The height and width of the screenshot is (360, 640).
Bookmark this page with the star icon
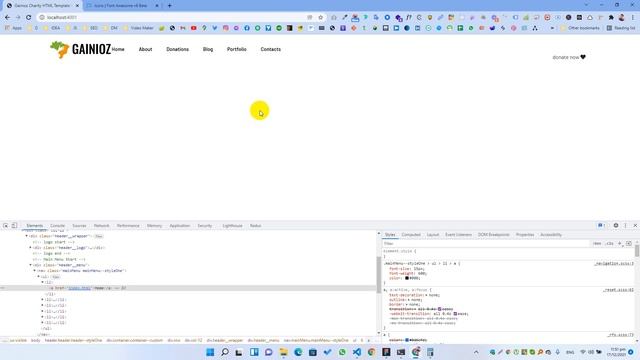320,18
